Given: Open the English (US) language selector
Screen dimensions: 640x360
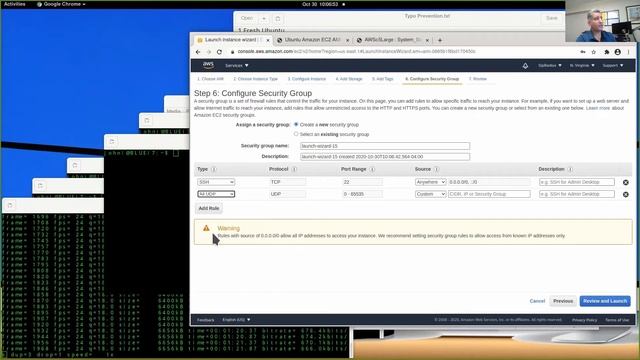Looking at the screenshot, I should click(x=236, y=320).
